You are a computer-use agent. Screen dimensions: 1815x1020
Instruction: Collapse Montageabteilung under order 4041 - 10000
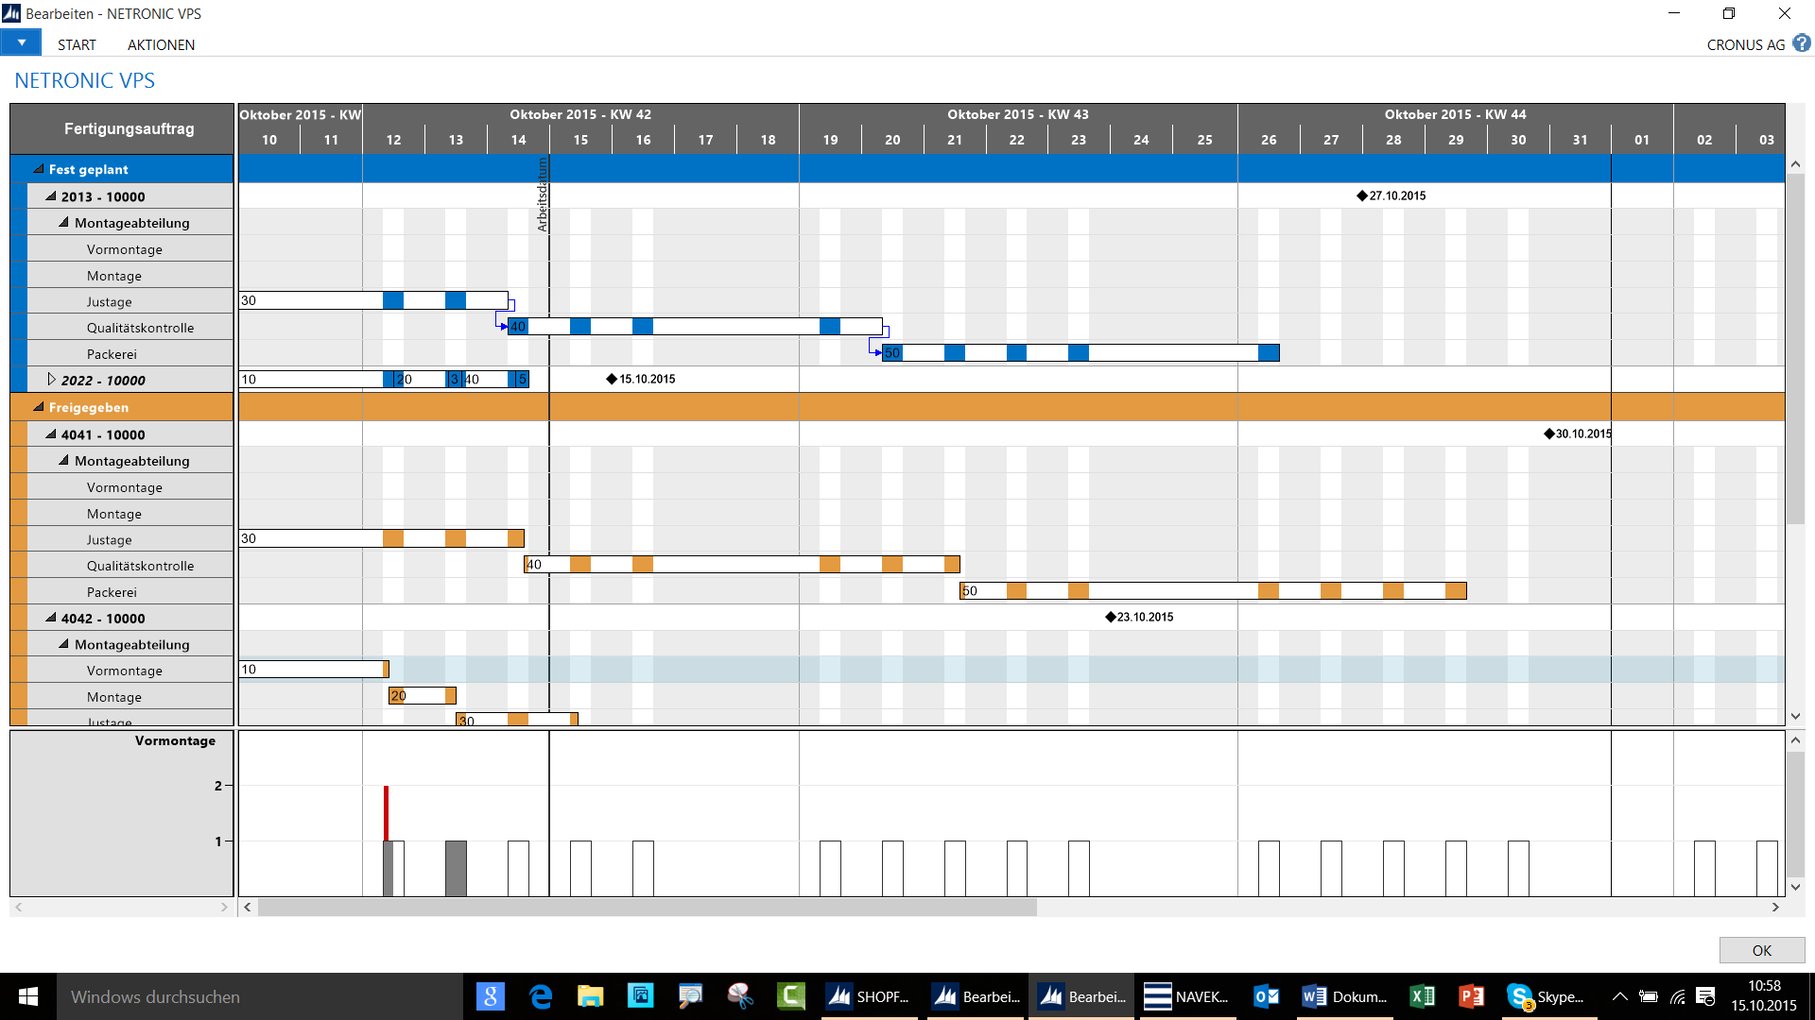(62, 460)
